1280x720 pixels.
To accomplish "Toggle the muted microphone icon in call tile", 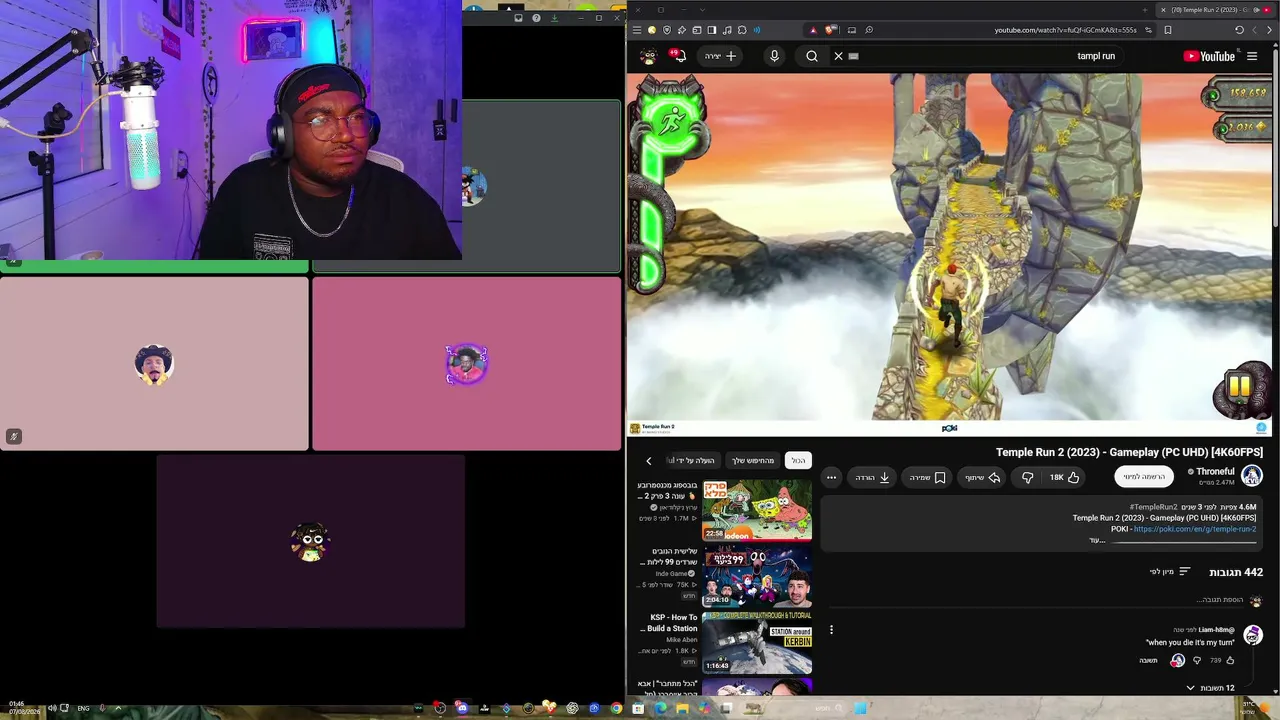I will point(14,436).
